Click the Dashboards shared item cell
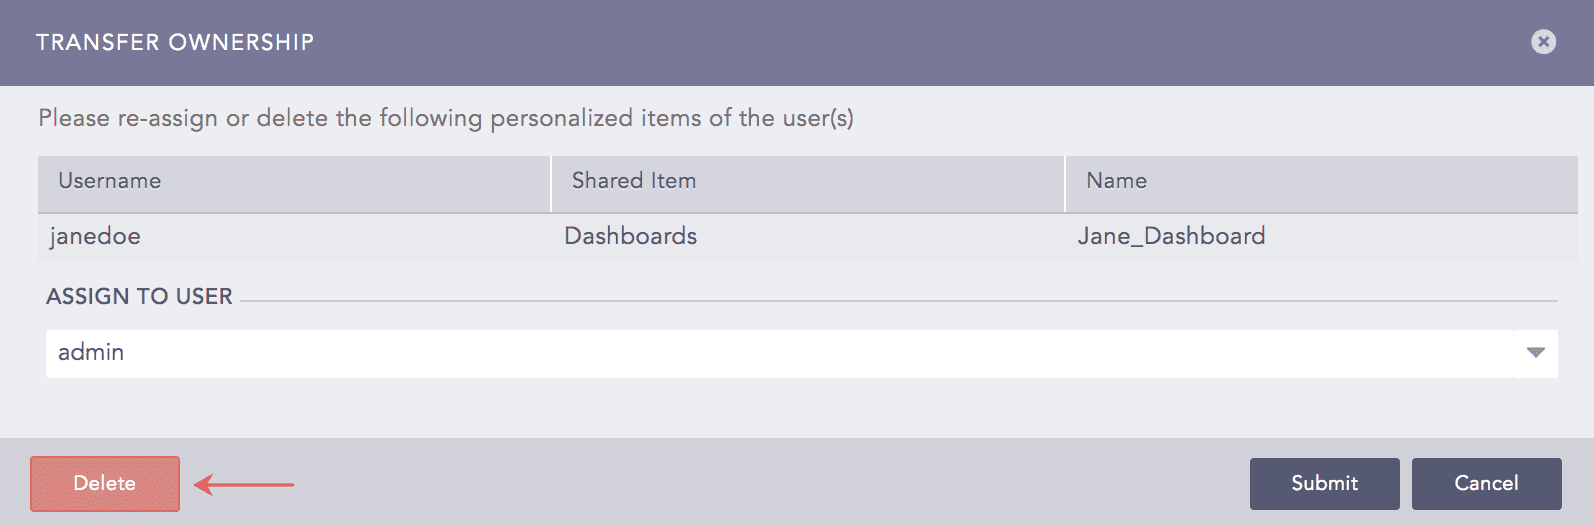 pos(631,237)
